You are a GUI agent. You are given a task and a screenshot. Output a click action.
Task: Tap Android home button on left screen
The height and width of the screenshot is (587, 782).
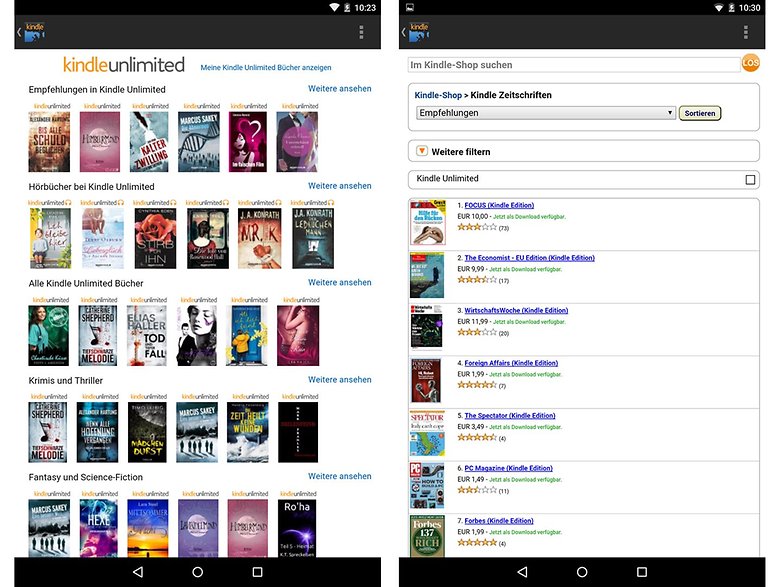pos(197,572)
